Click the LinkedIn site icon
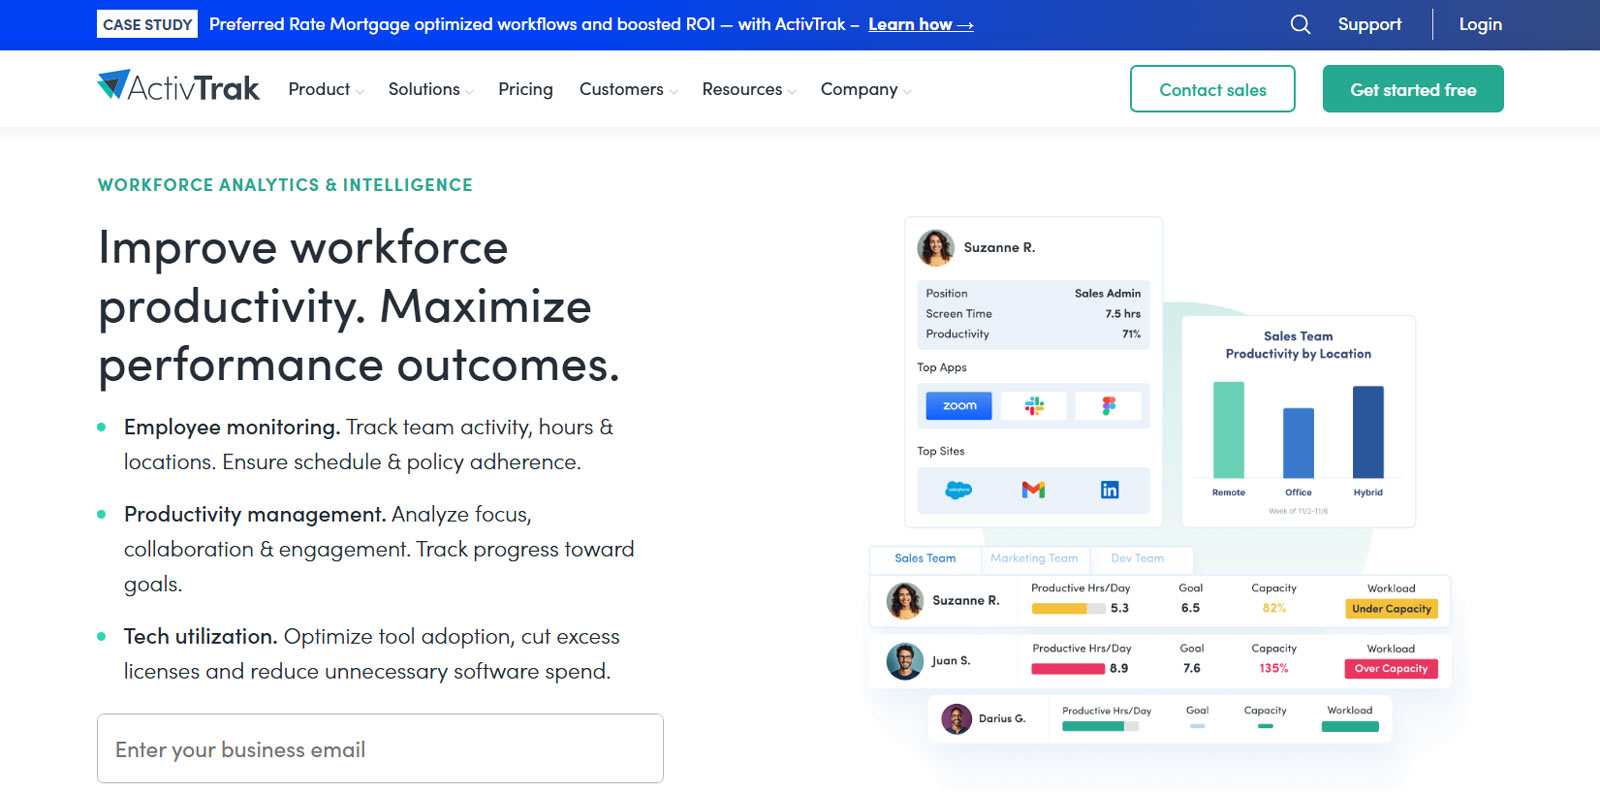Image resolution: width=1600 pixels, height=793 pixels. 1109,490
